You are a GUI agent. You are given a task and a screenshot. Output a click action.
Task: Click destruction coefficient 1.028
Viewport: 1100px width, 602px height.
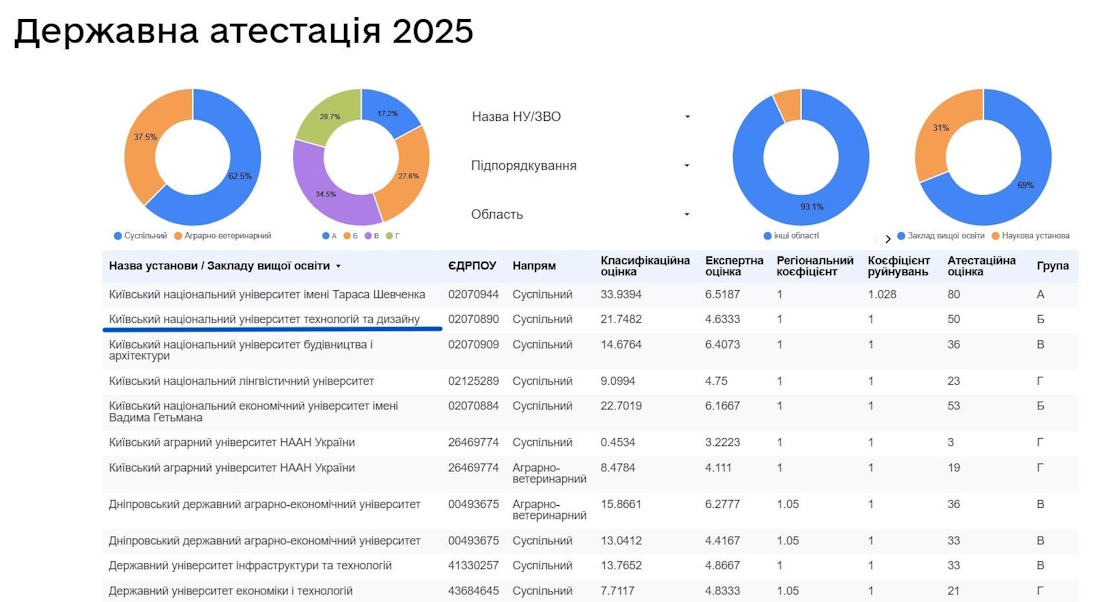pos(882,295)
